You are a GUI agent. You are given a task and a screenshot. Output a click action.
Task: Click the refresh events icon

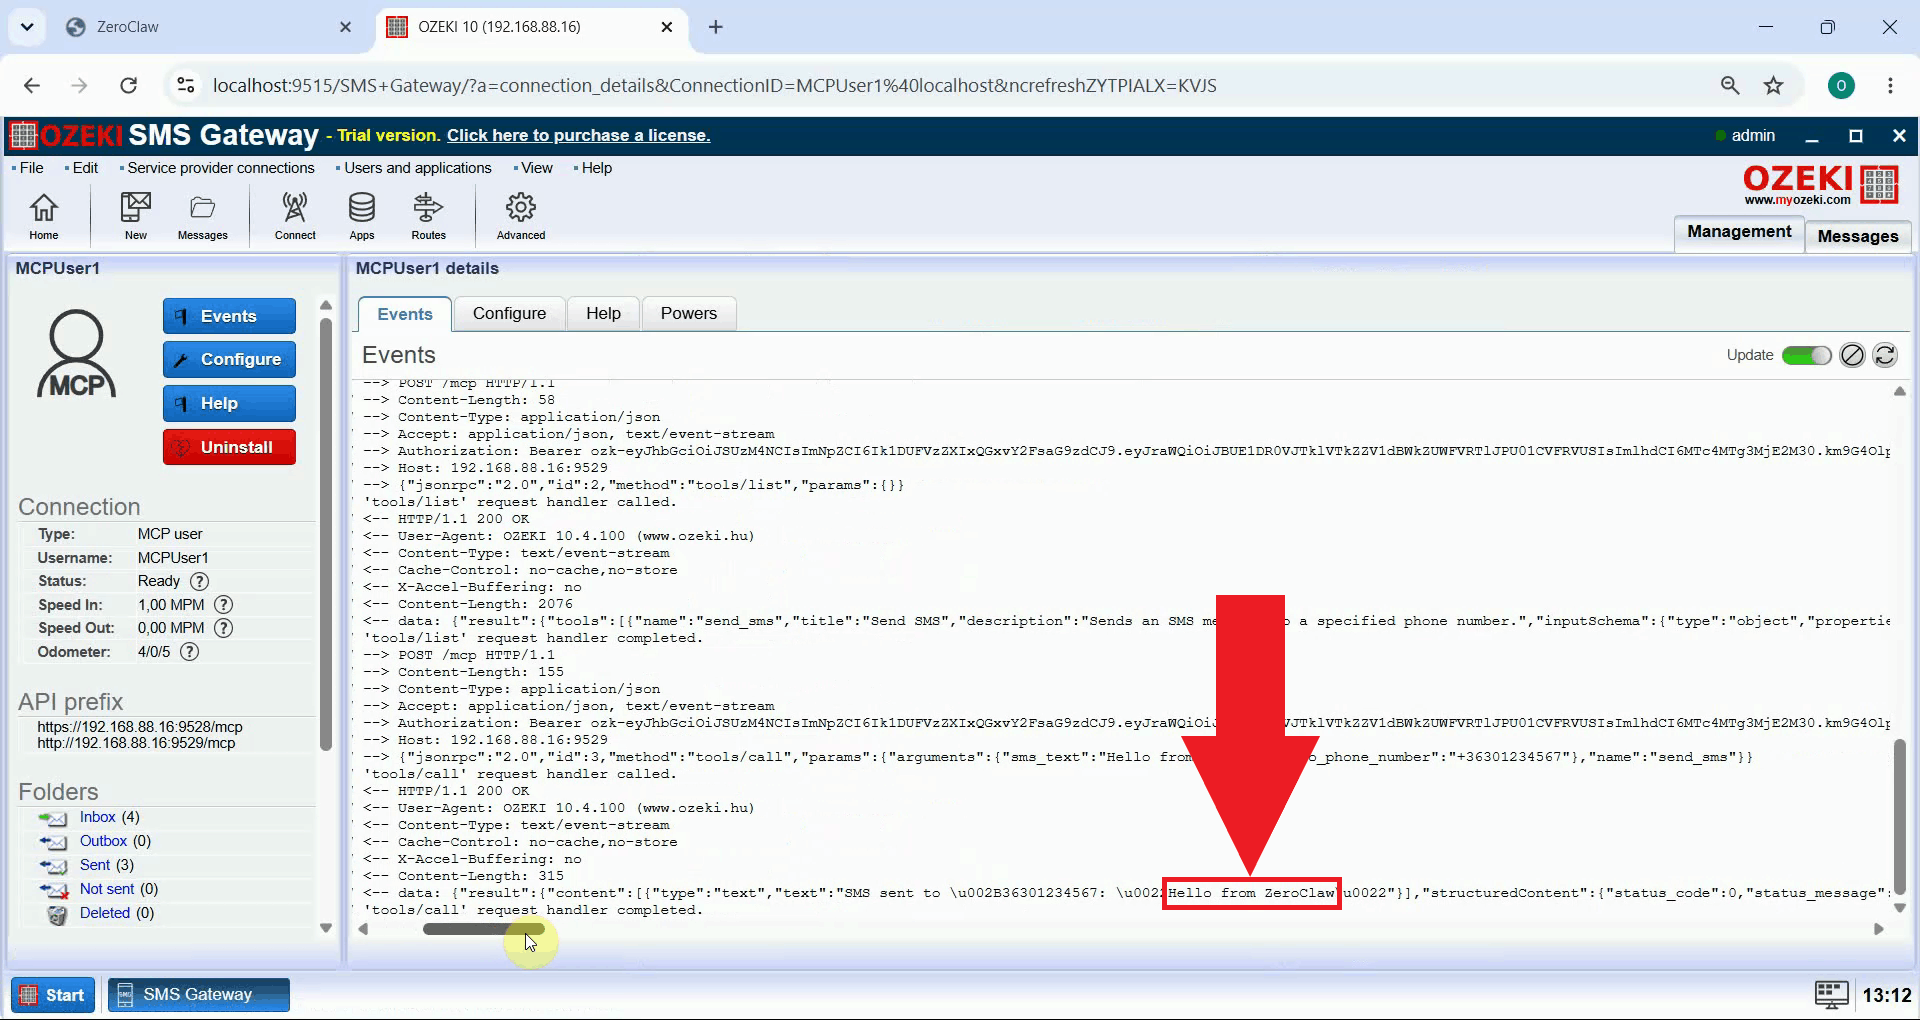[1885, 355]
